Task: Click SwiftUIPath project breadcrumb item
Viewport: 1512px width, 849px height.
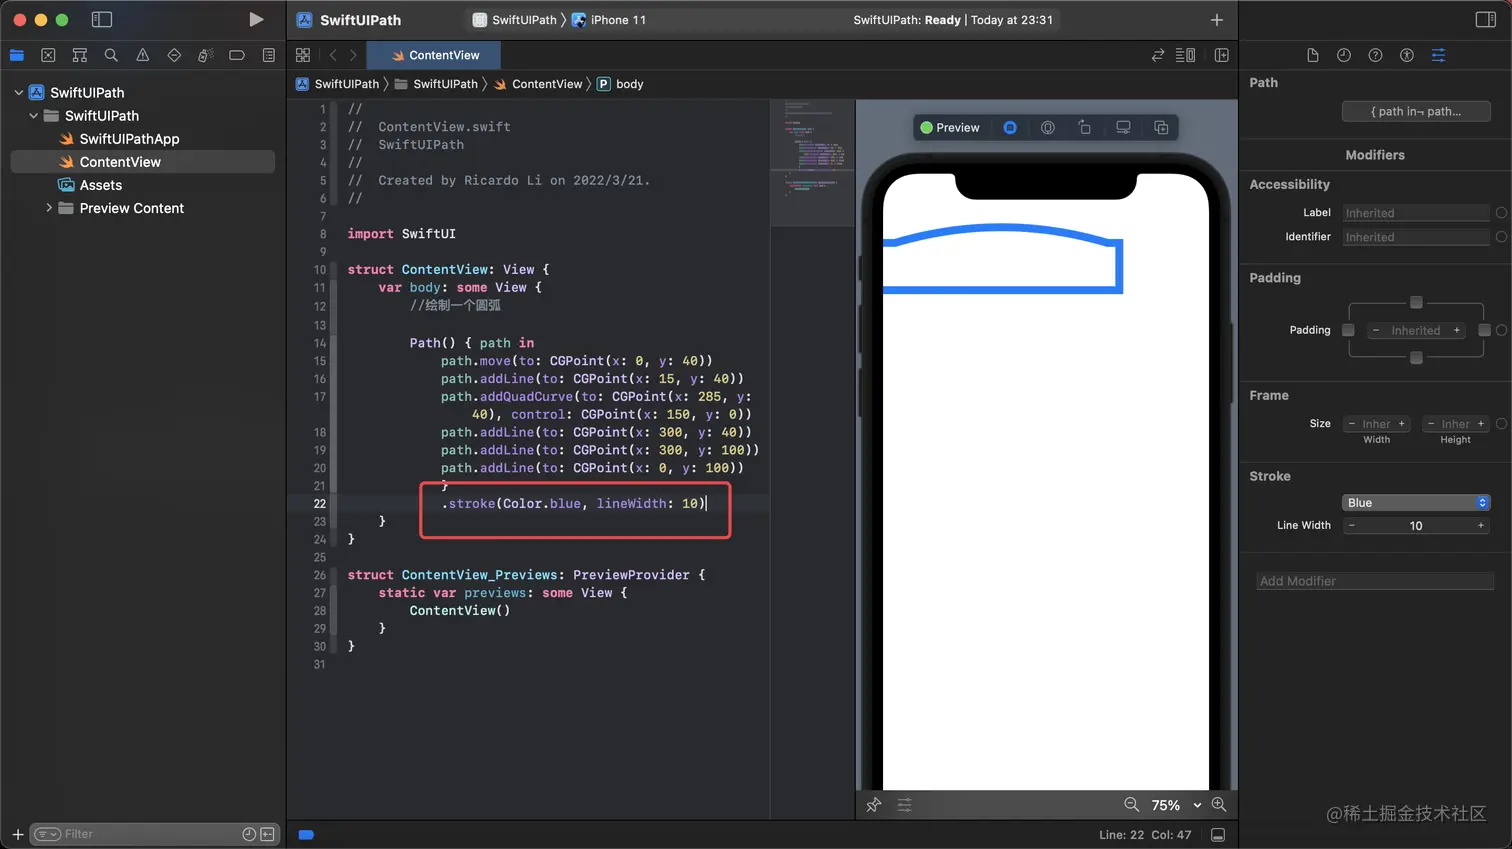Action: click(x=337, y=84)
